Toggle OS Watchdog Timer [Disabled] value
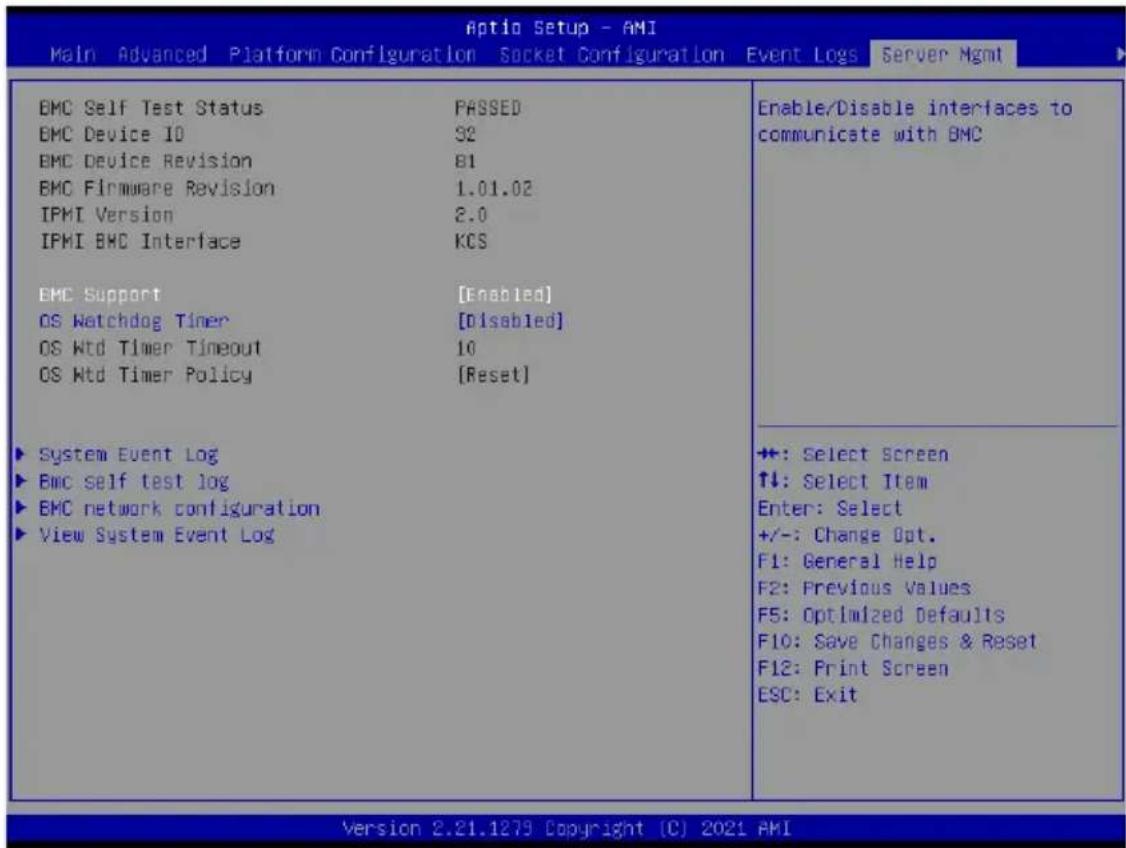 [510, 322]
